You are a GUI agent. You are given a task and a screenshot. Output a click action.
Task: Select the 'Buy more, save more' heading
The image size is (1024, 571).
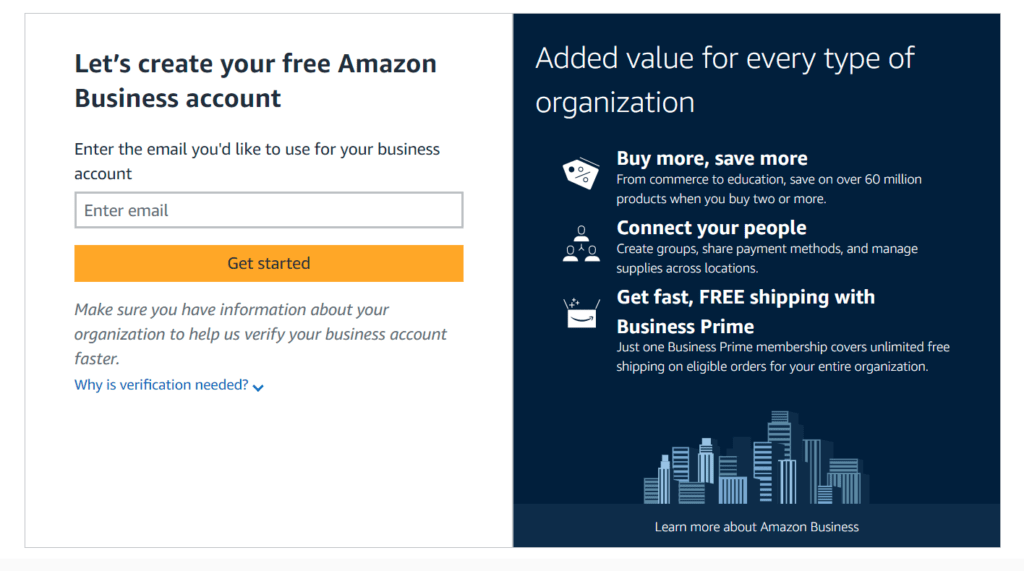click(x=711, y=158)
